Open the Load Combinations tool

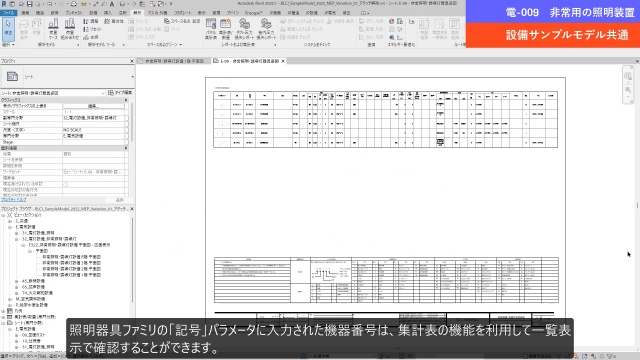(x=70, y=29)
